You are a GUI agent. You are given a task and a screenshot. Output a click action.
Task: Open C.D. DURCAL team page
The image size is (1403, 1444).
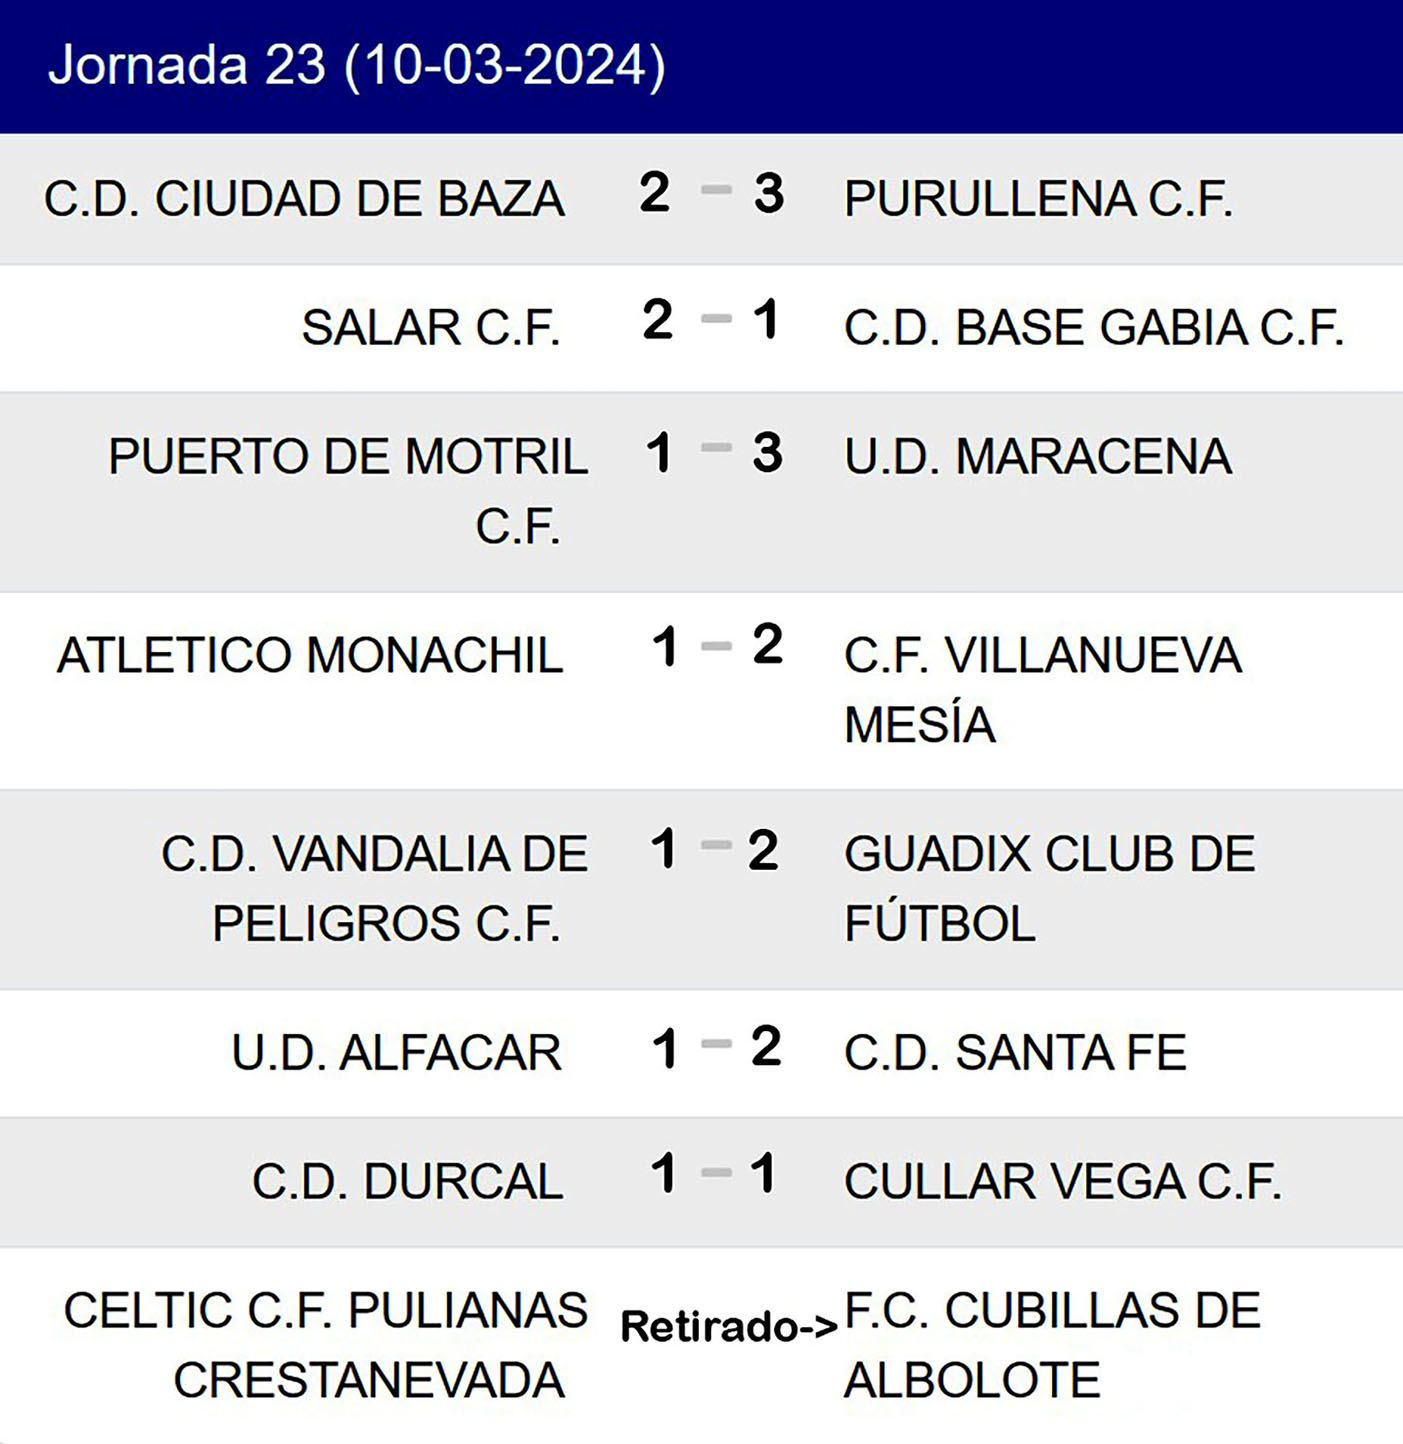pyautogui.click(x=407, y=1182)
